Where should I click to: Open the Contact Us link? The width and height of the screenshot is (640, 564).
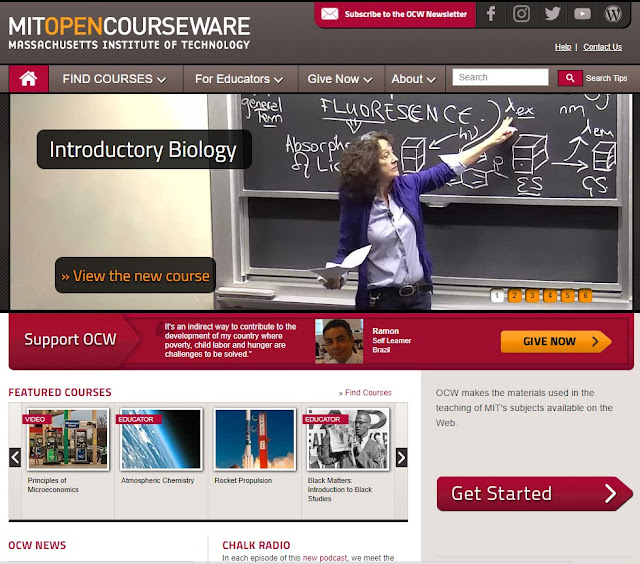click(602, 47)
